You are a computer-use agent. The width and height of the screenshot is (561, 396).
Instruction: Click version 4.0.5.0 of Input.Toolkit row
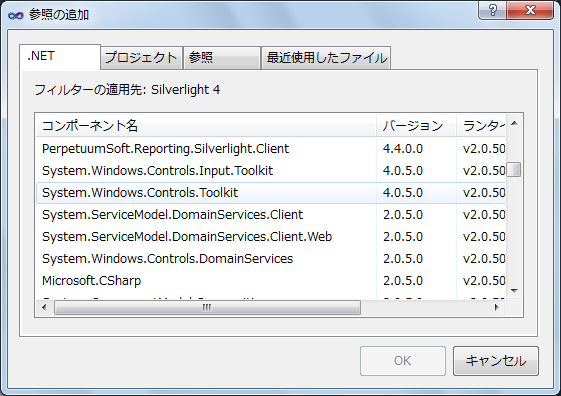(x=403, y=171)
